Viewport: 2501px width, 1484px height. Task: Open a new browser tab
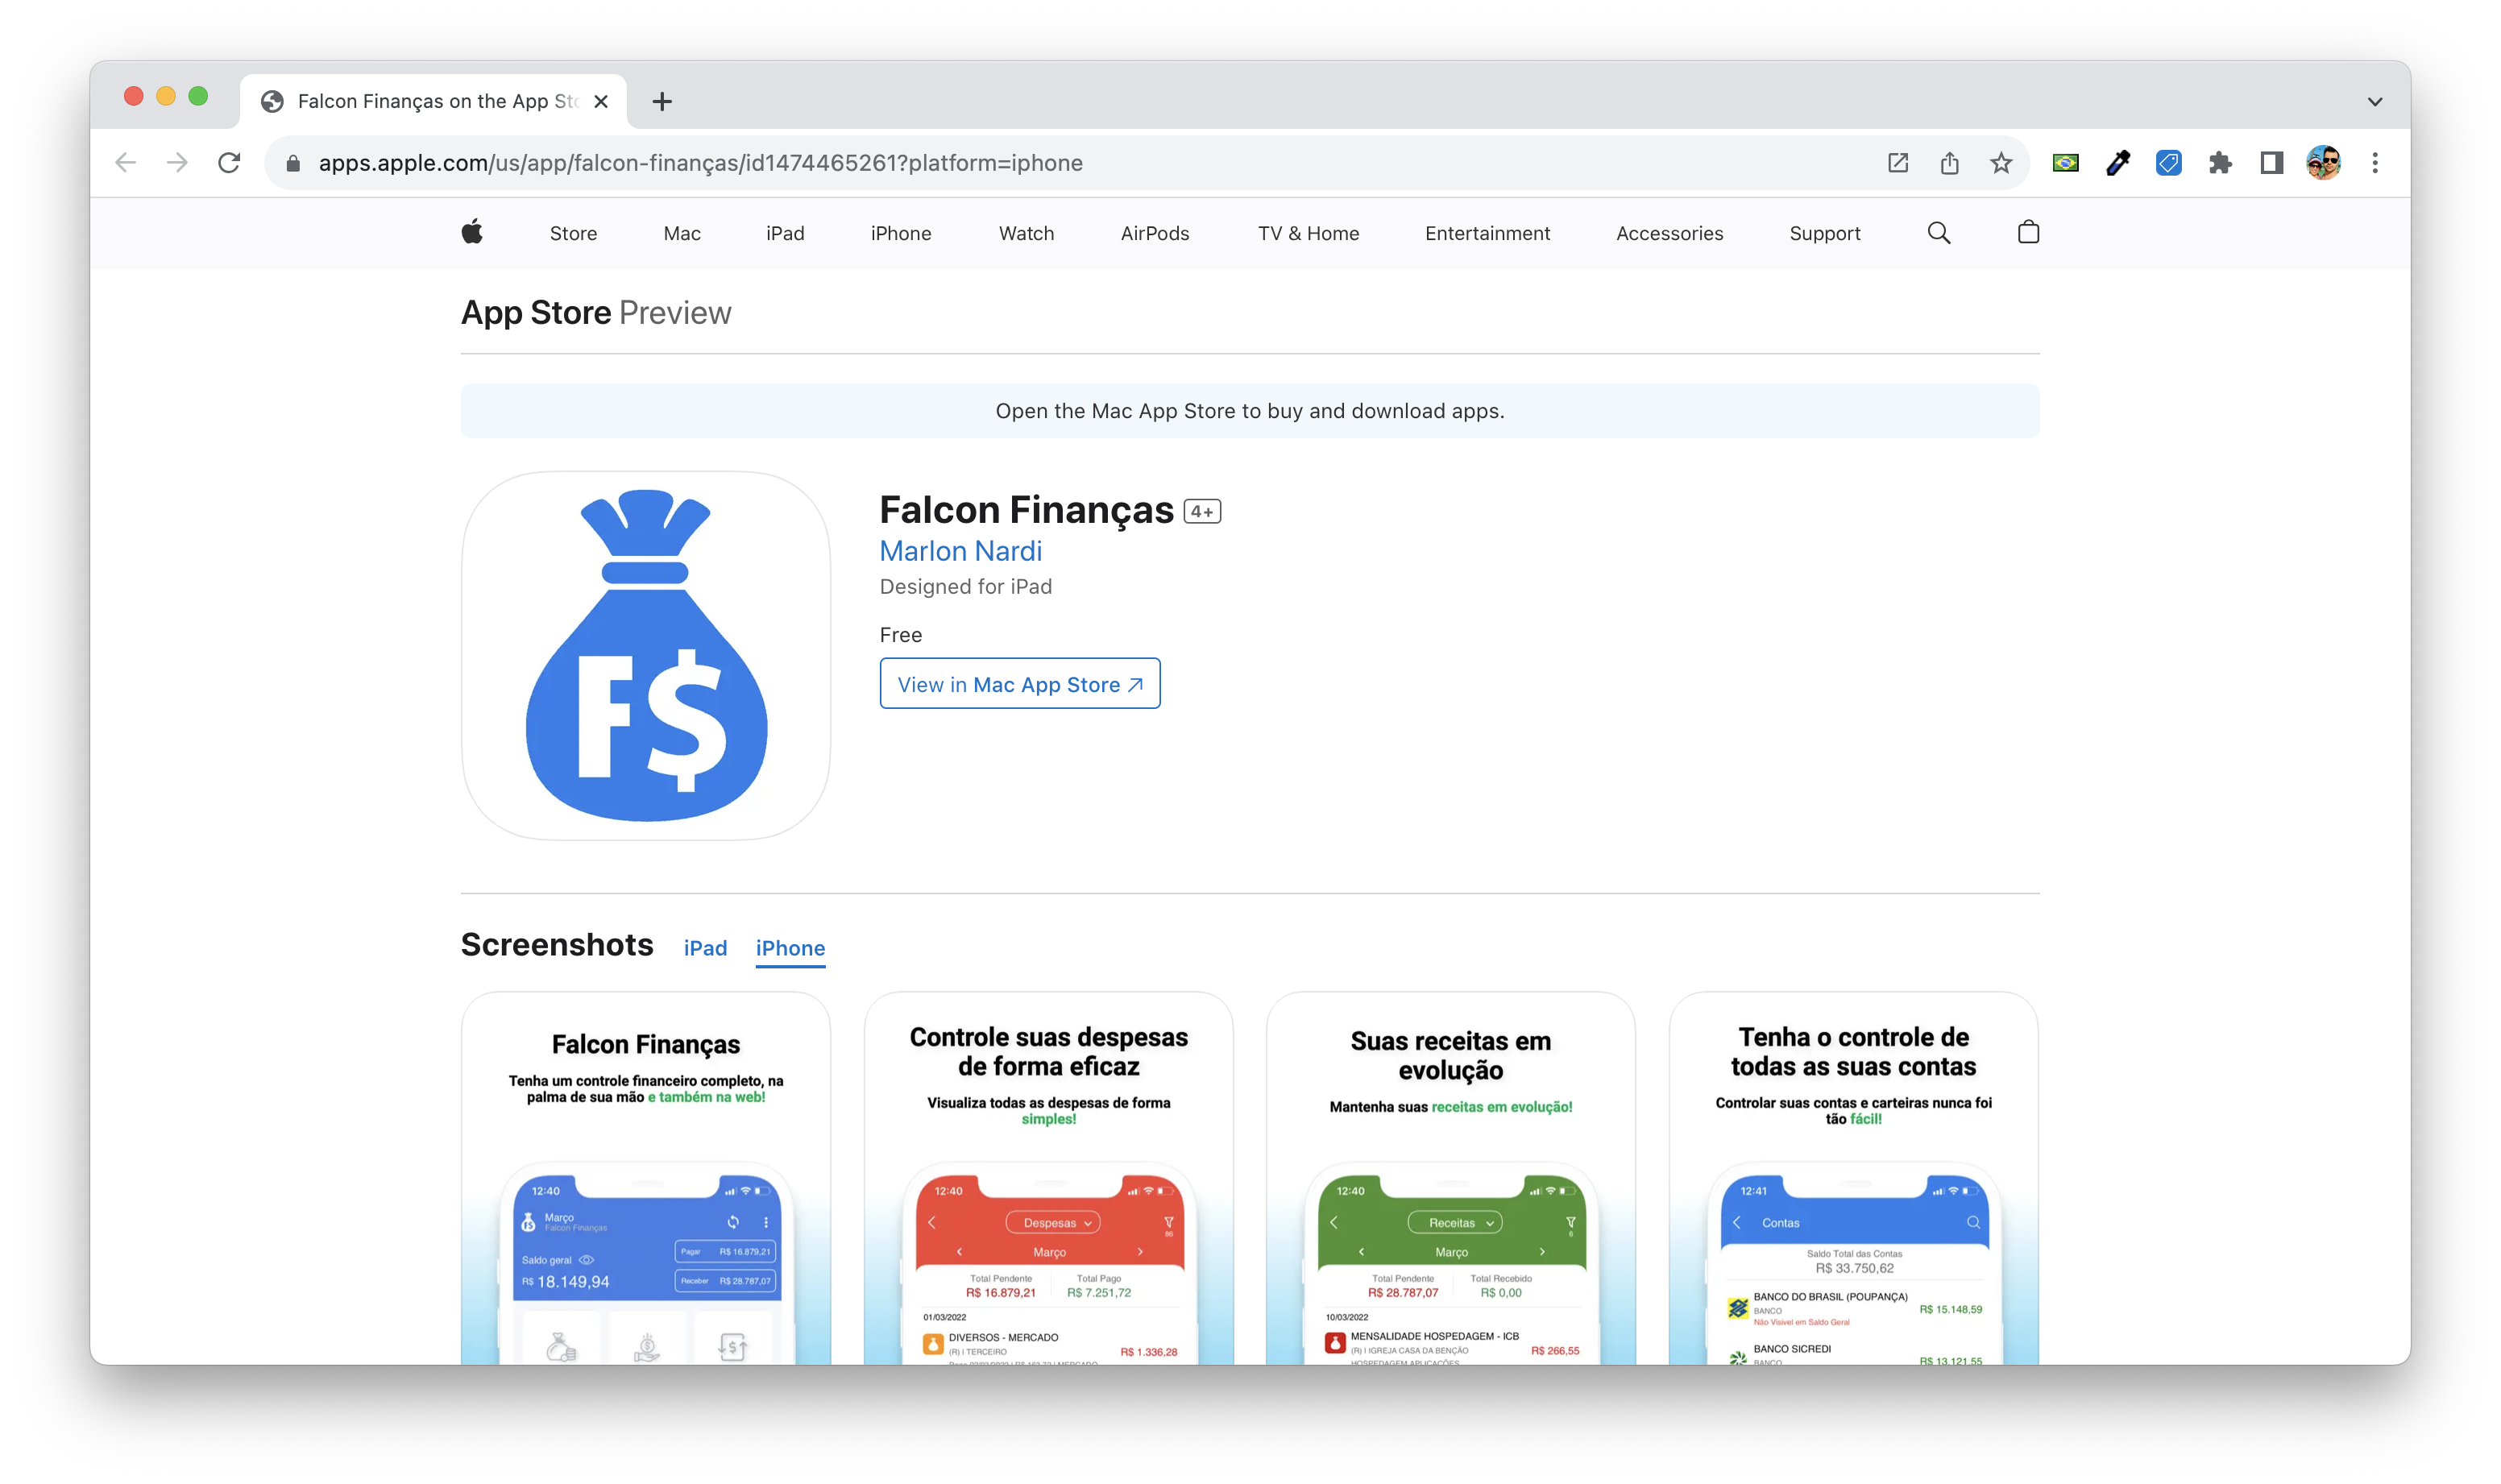[661, 102]
